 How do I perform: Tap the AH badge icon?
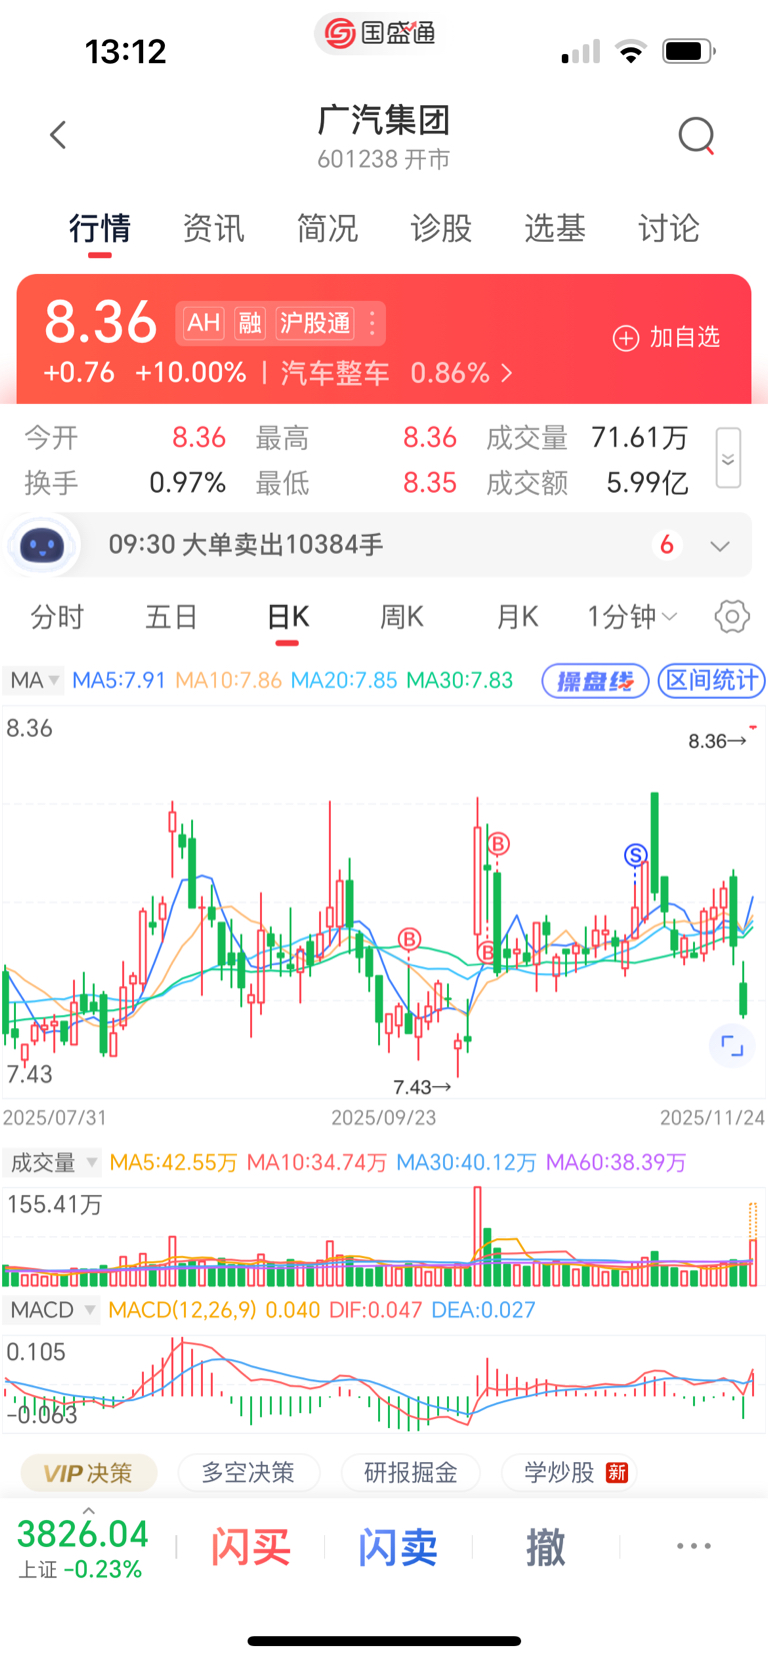pos(204,323)
